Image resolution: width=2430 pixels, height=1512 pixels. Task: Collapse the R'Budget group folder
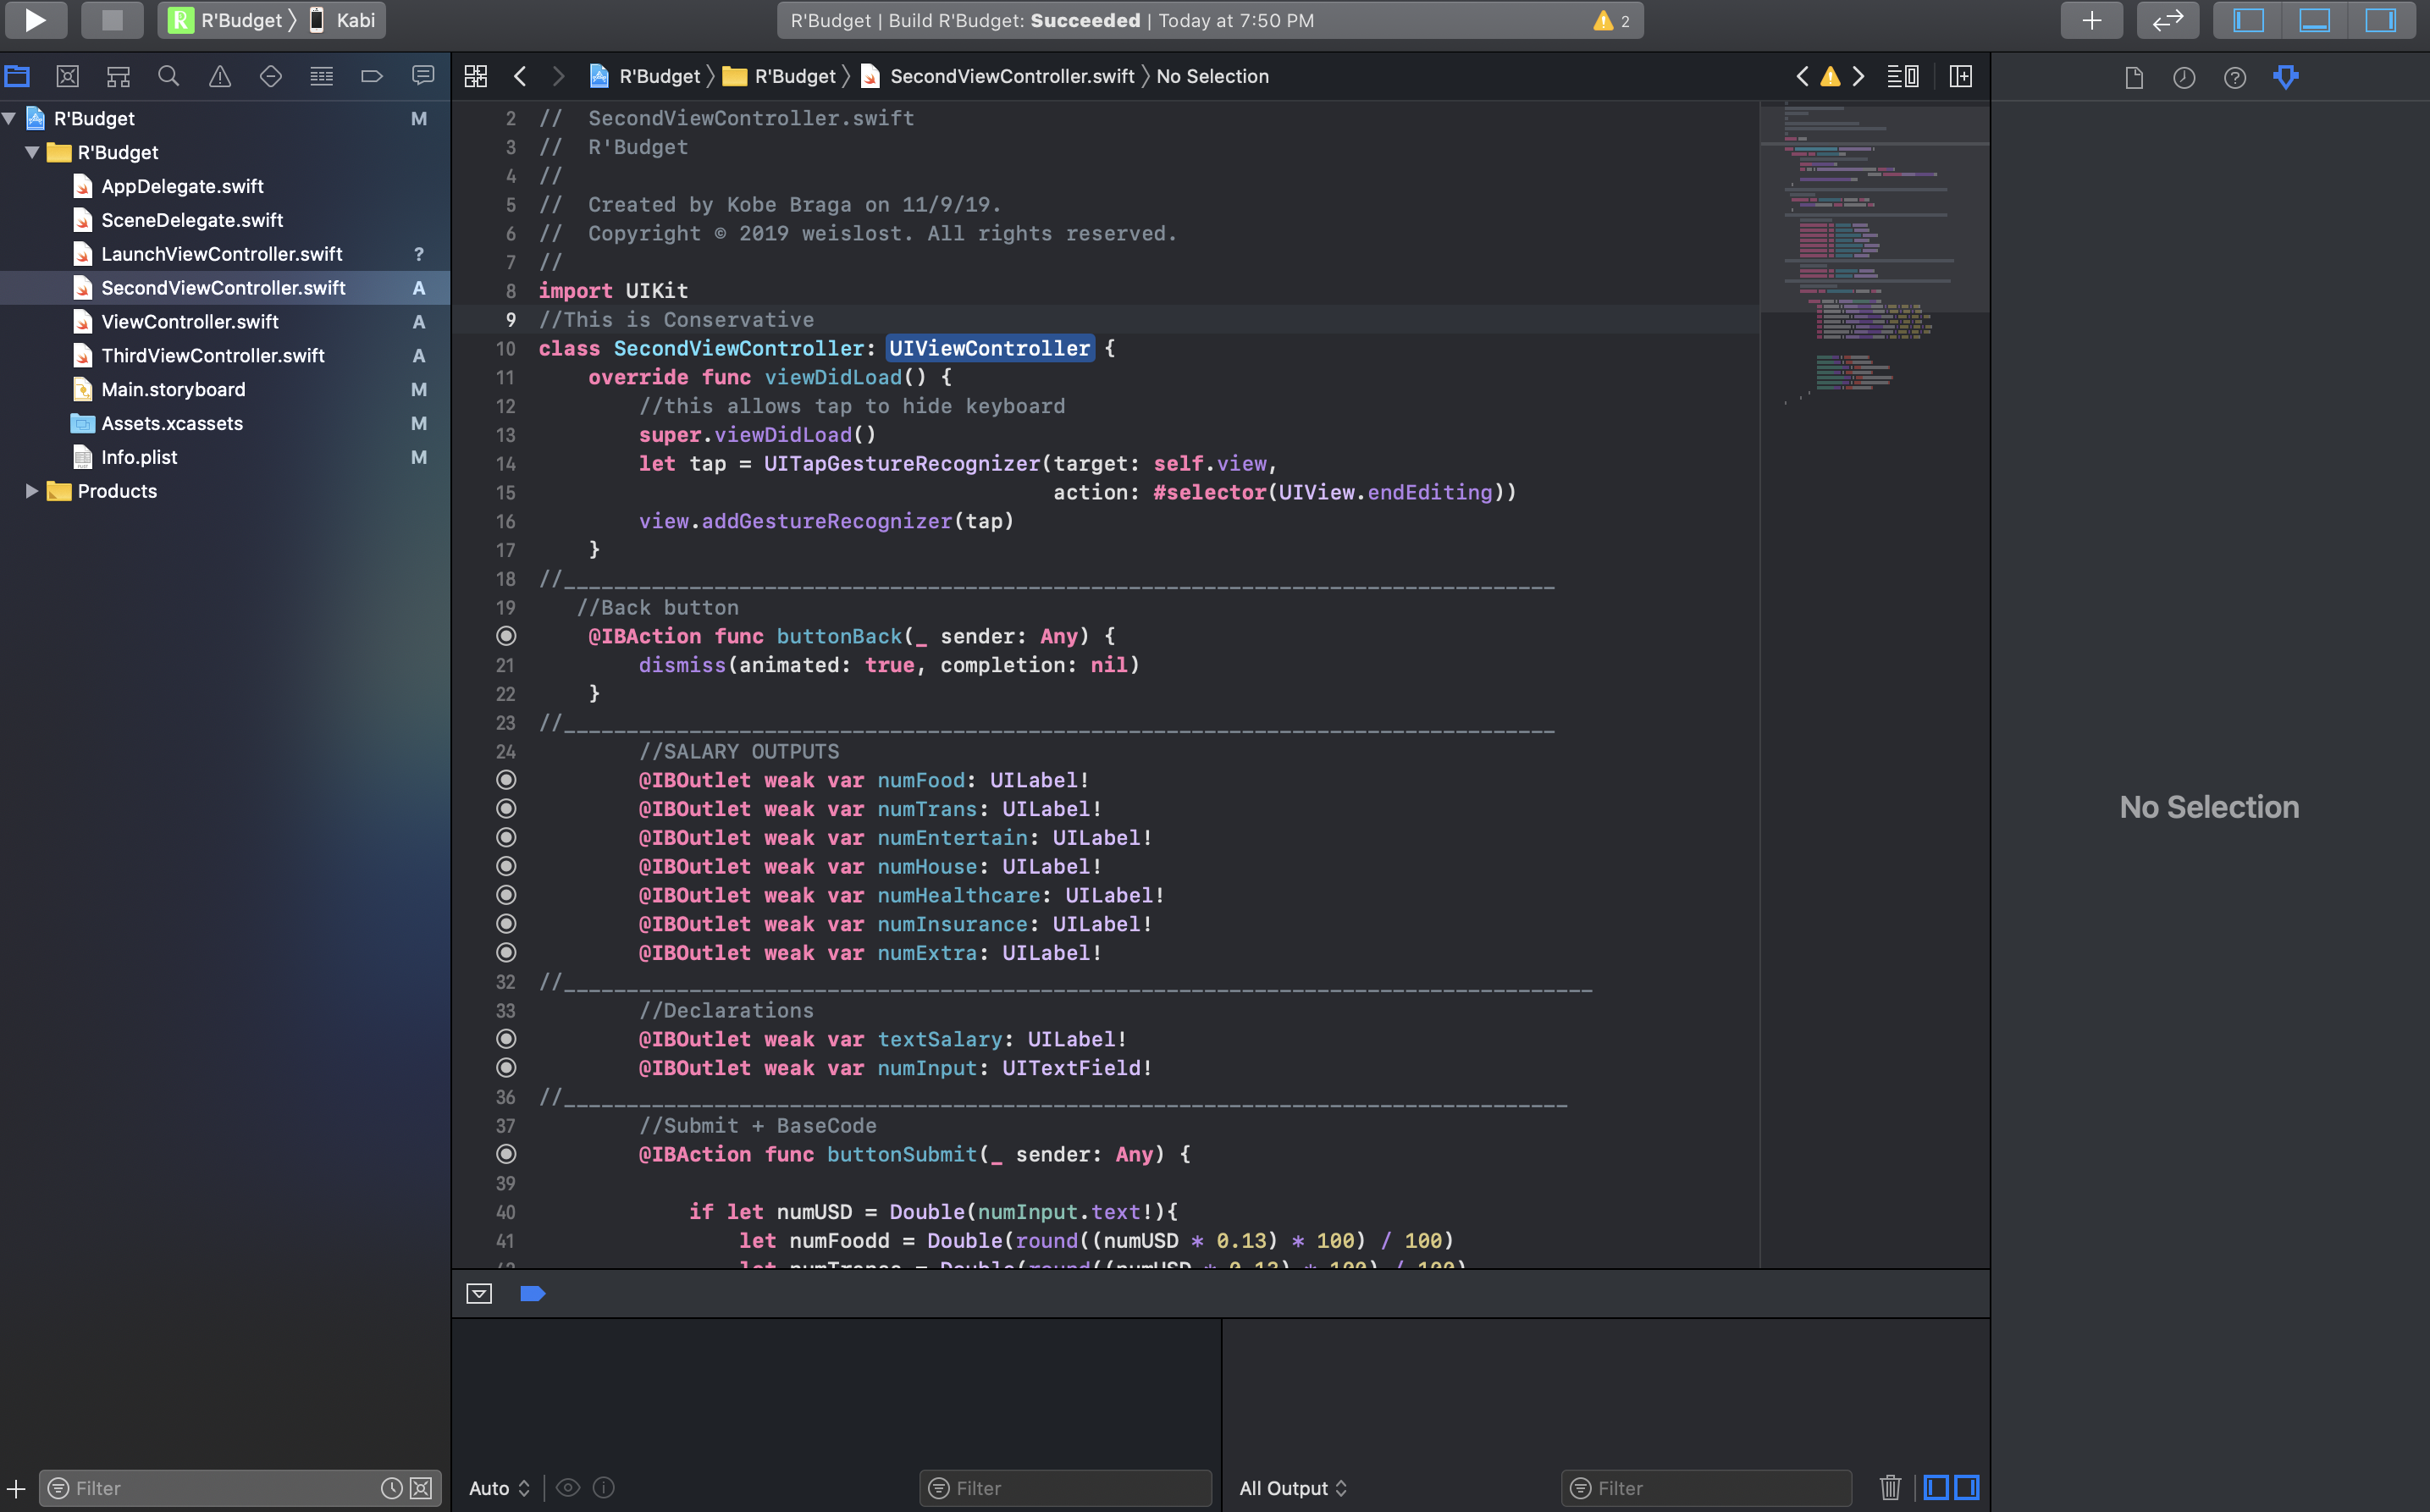point(32,152)
